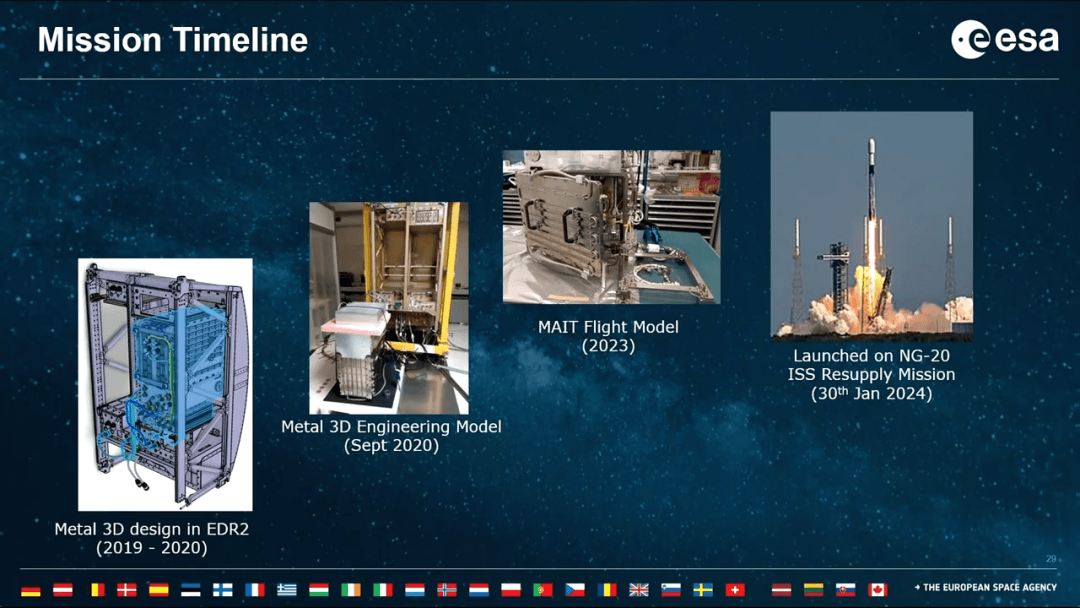Click the Portuguese flag icon

point(543,590)
